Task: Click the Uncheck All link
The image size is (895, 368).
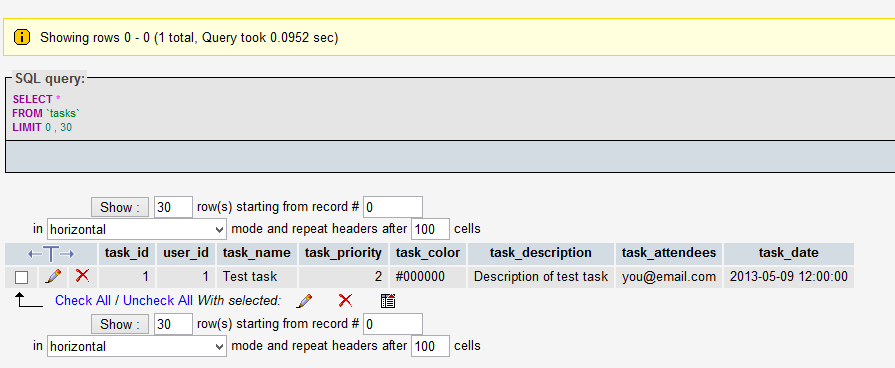Action: (158, 300)
